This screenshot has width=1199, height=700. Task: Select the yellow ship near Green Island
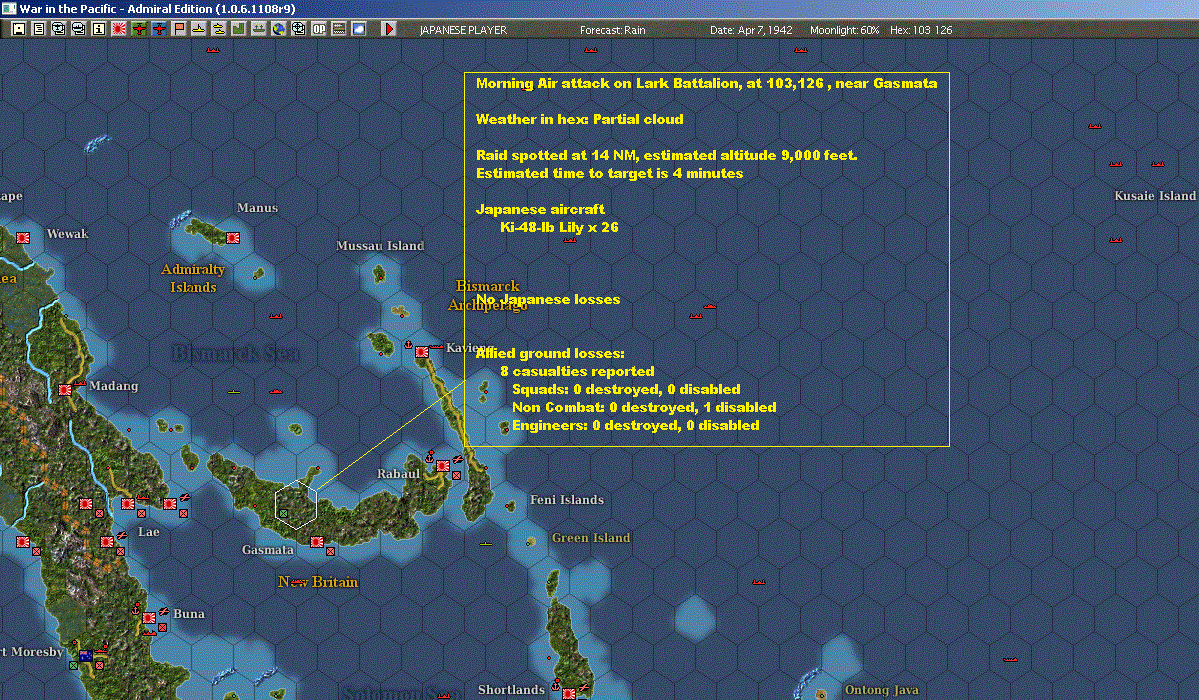(486, 544)
